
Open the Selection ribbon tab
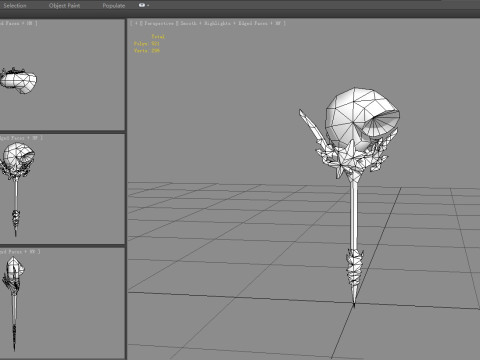click(x=15, y=6)
